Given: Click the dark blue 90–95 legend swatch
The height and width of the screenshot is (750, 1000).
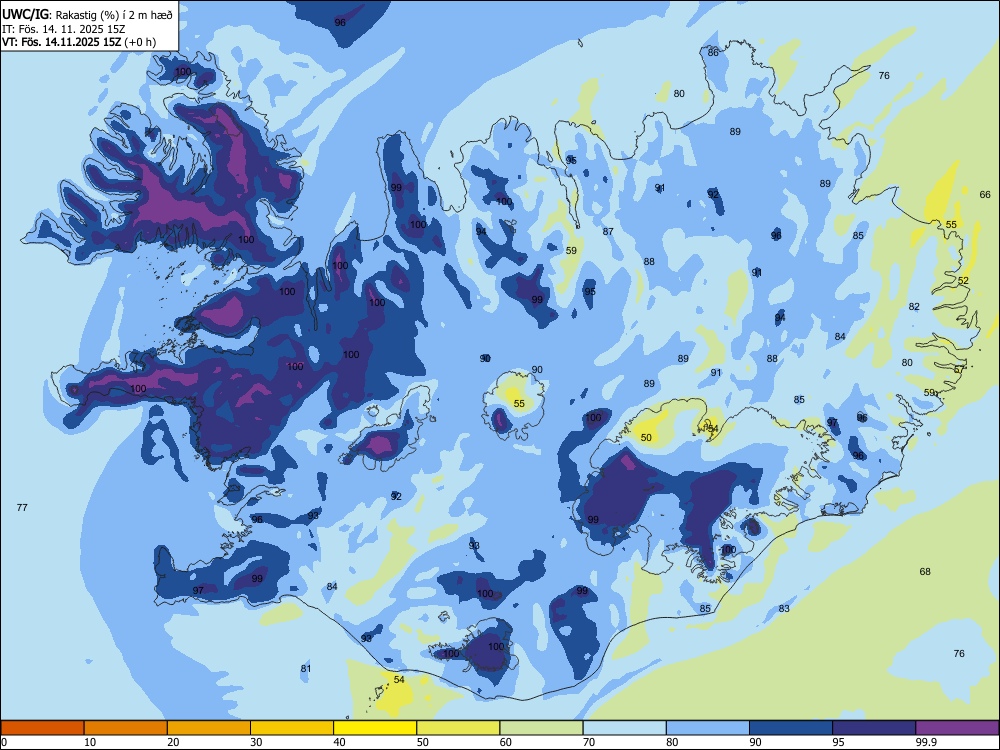Looking at the screenshot, I should (x=791, y=728).
